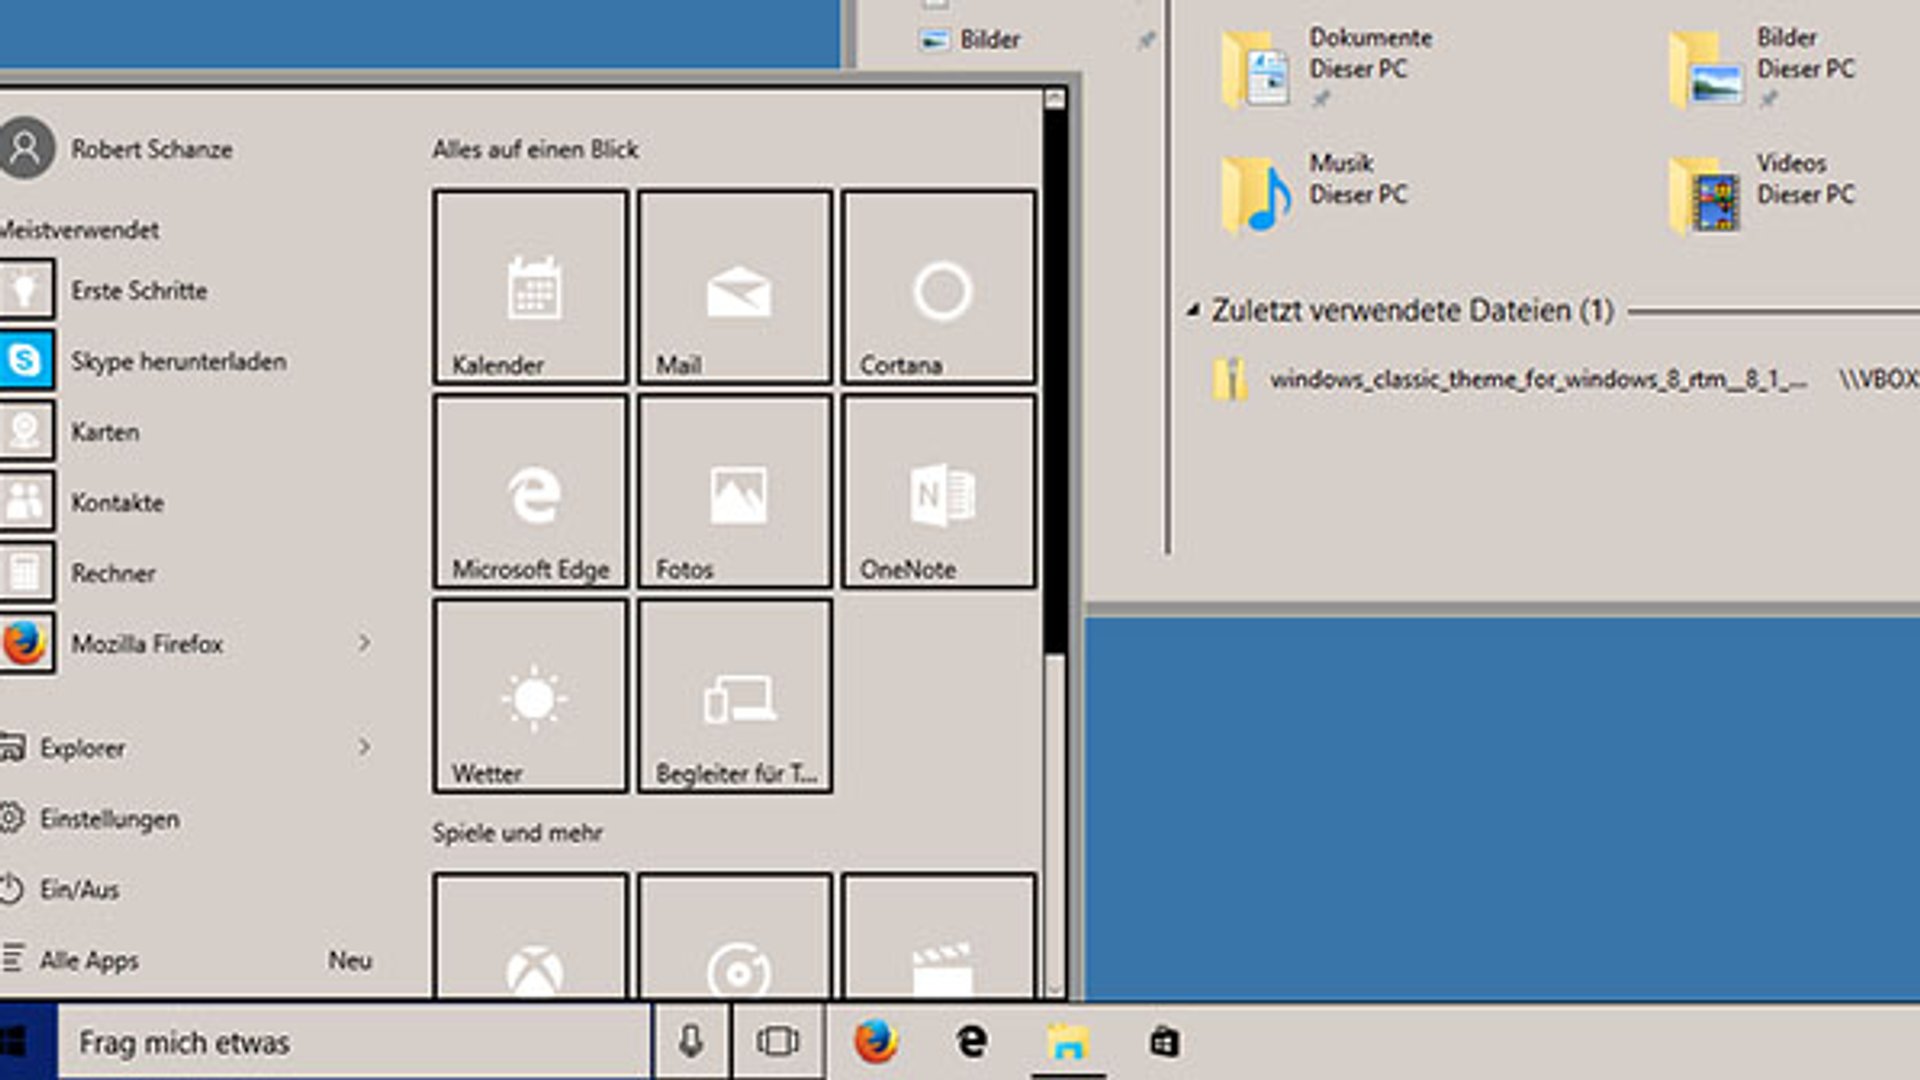This screenshot has height=1080, width=1920.
Task: Click the Alles auf einen Blick group title
Action: pos(535,149)
